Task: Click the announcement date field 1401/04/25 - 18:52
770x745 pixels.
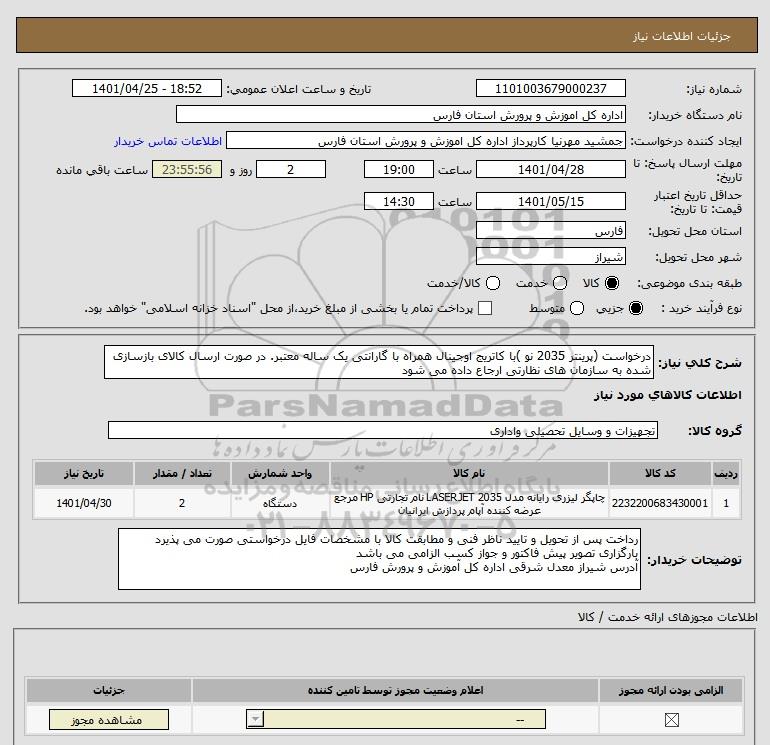Action: [x=147, y=88]
